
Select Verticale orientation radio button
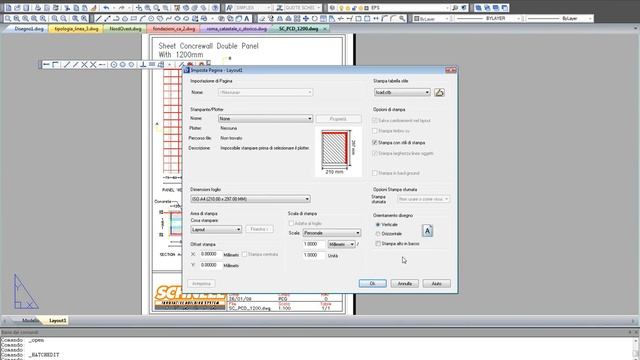click(378, 224)
